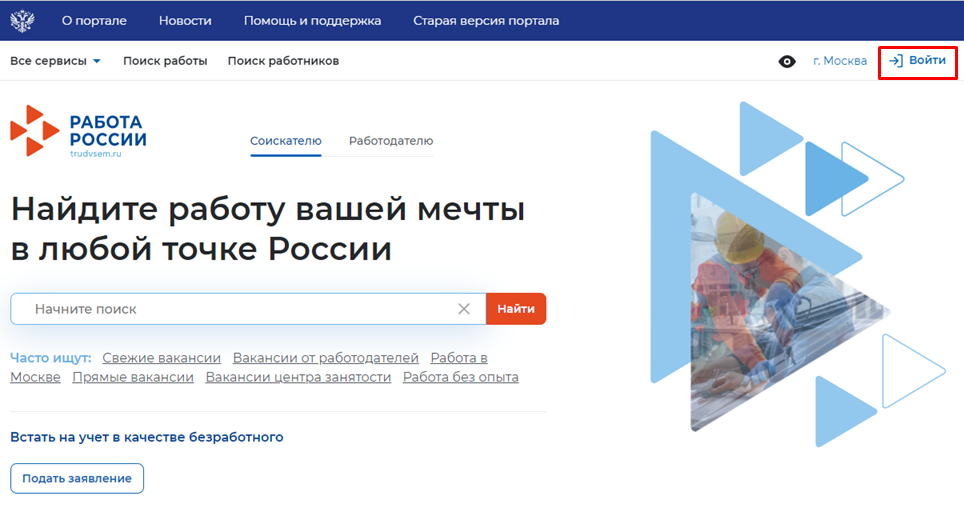Expand the Все сервисы dropdown
This screenshot has width=964, height=512.
[55, 61]
